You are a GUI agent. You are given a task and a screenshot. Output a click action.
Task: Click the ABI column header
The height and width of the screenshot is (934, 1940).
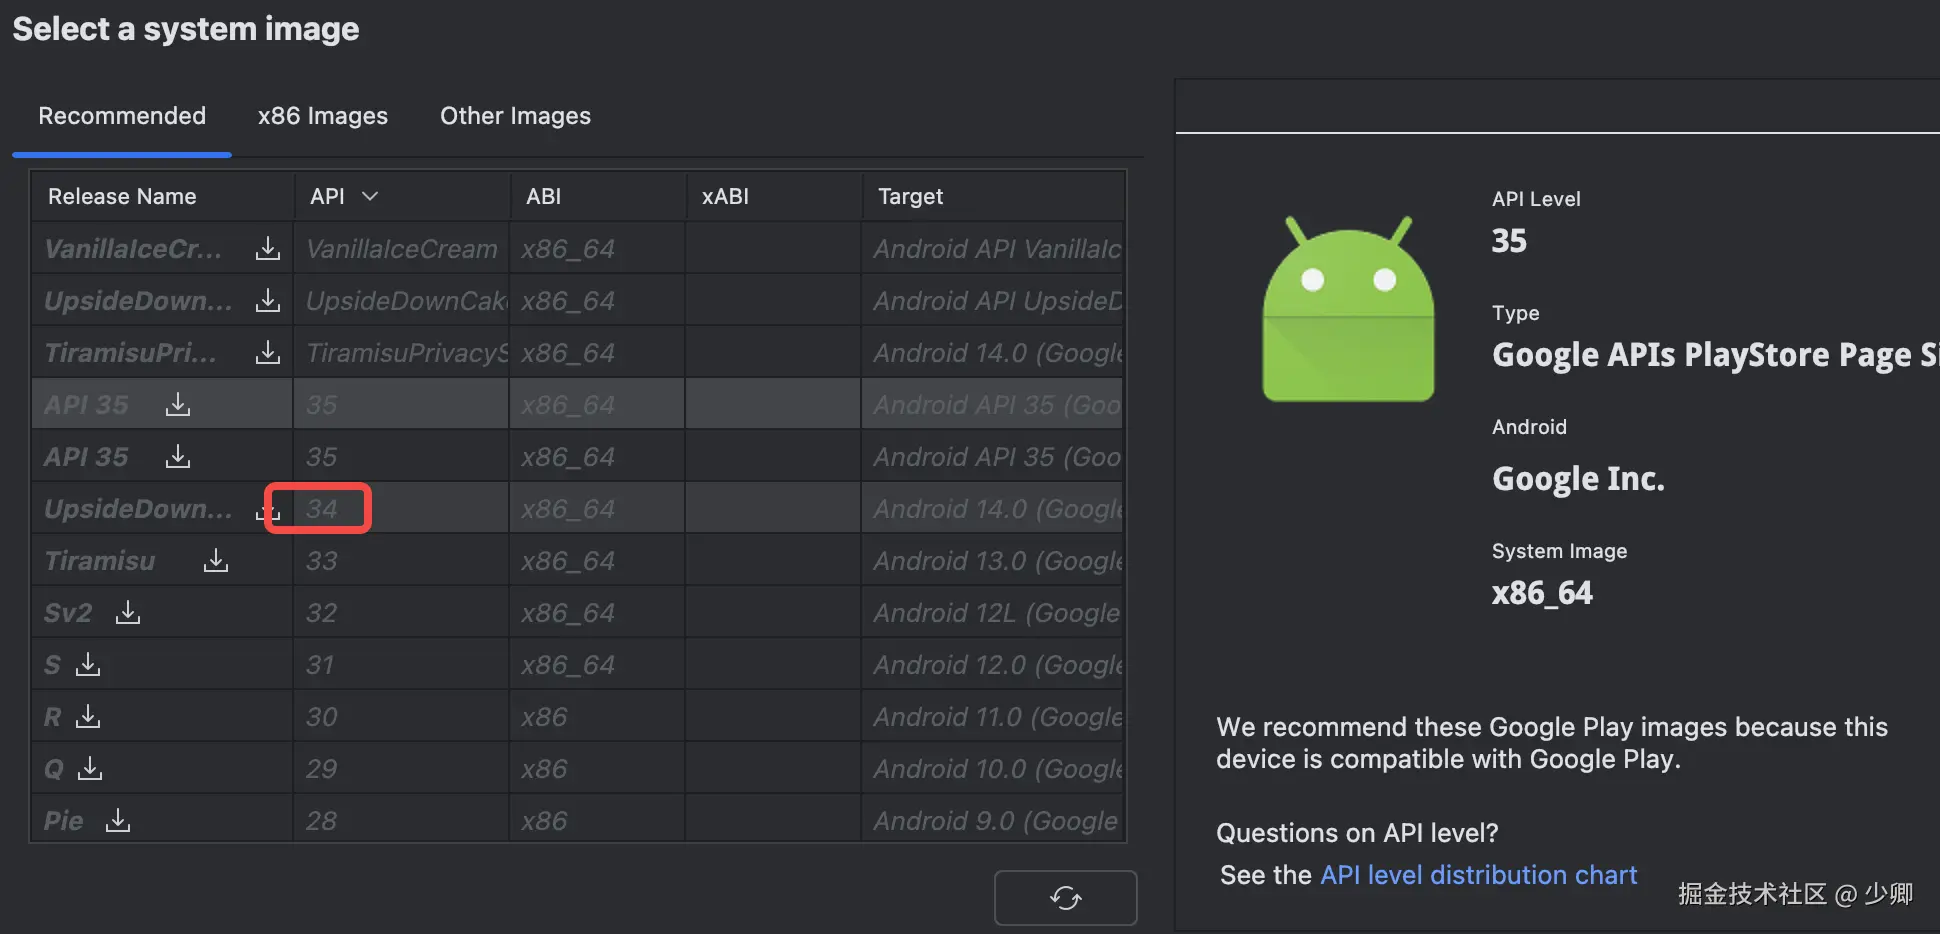pyautogui.click(x=543, y=196)
